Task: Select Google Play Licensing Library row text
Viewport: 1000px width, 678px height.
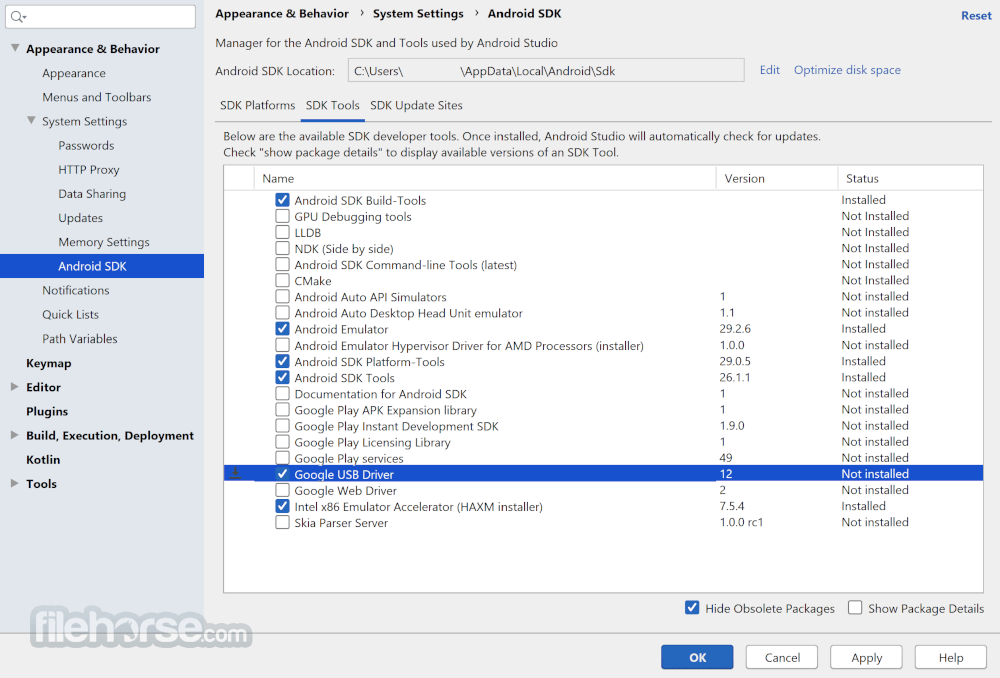Action: point(372,442)
